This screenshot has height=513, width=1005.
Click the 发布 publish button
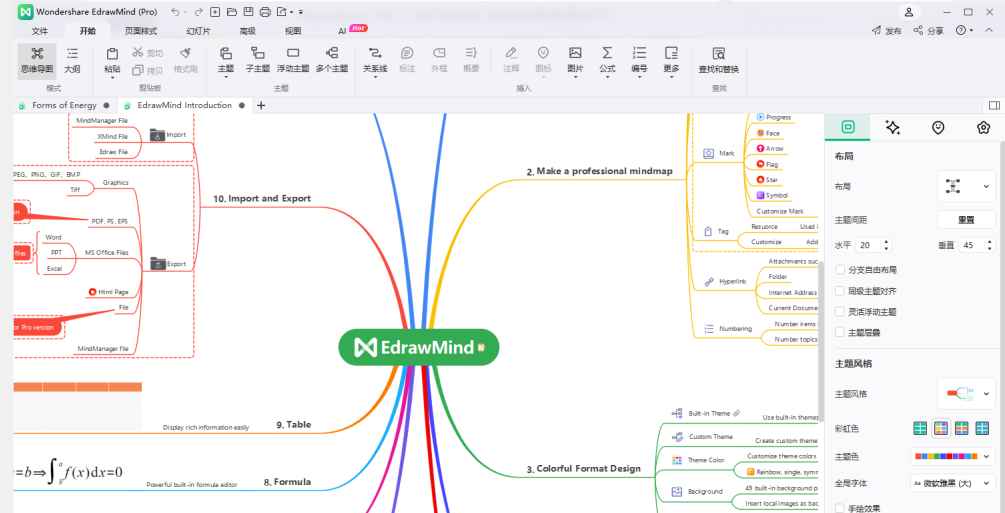point(886,31)
